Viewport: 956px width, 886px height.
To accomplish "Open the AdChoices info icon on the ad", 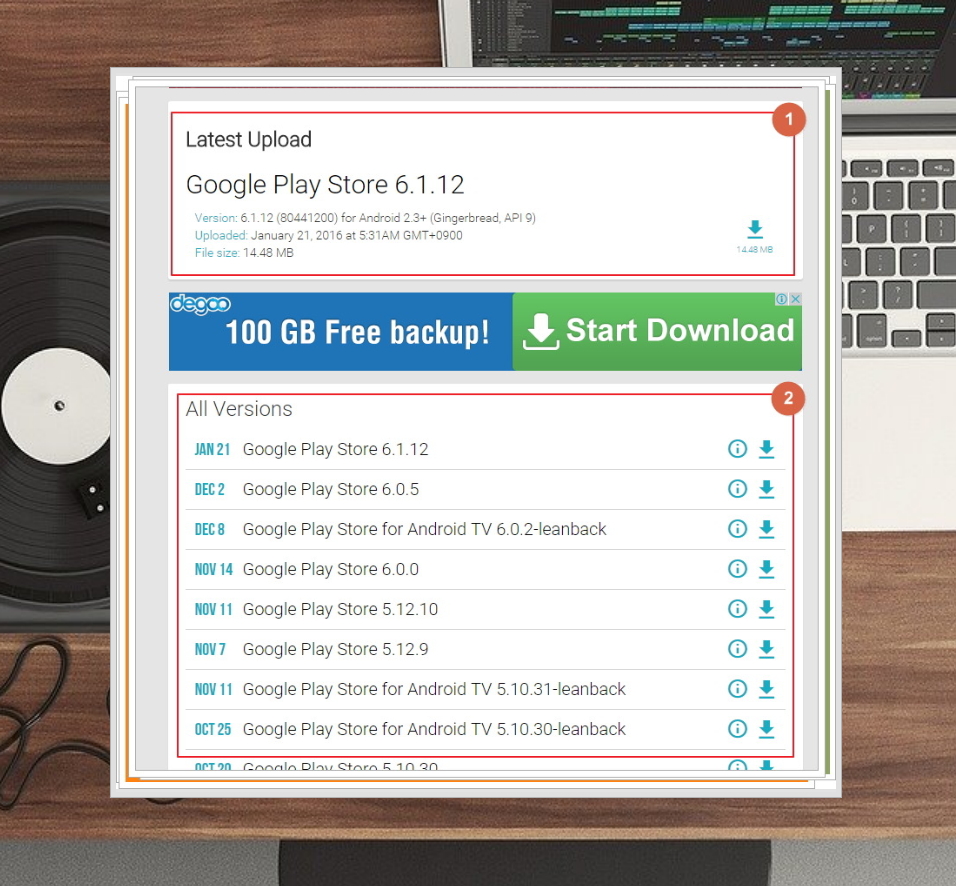I will 782,299.
